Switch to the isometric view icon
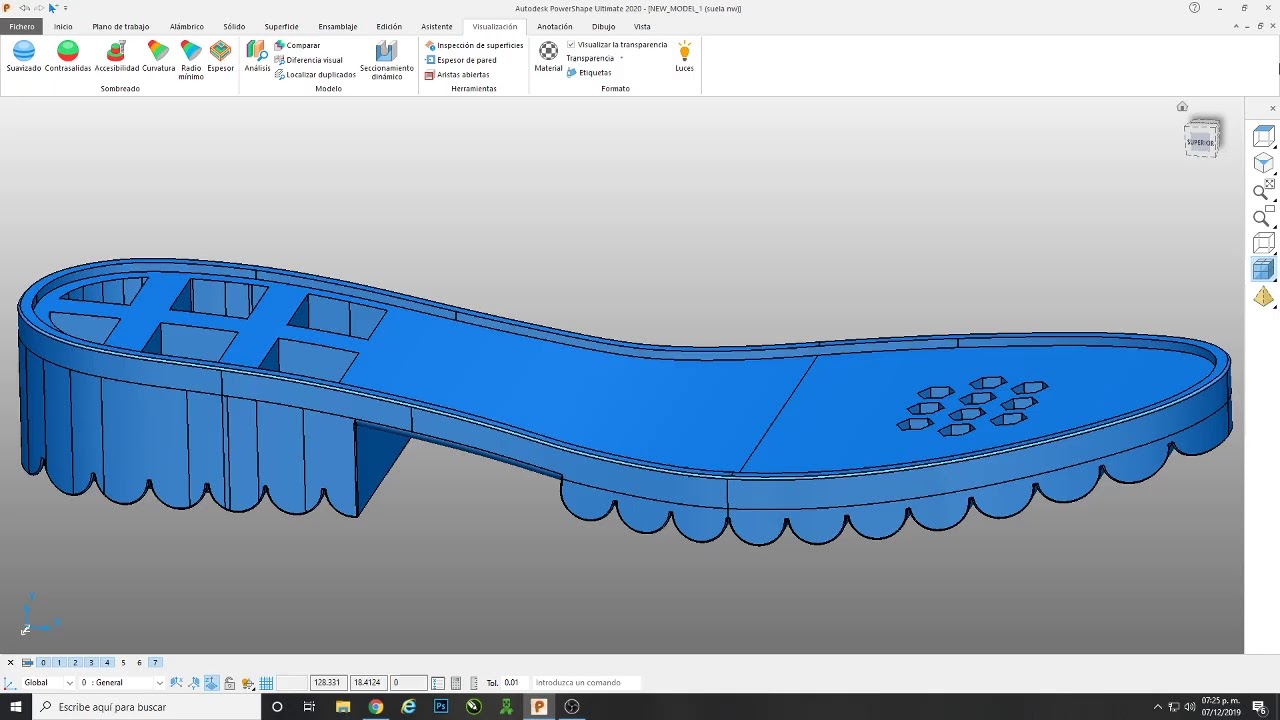Screen dimensions: 1280x720 1264,164
